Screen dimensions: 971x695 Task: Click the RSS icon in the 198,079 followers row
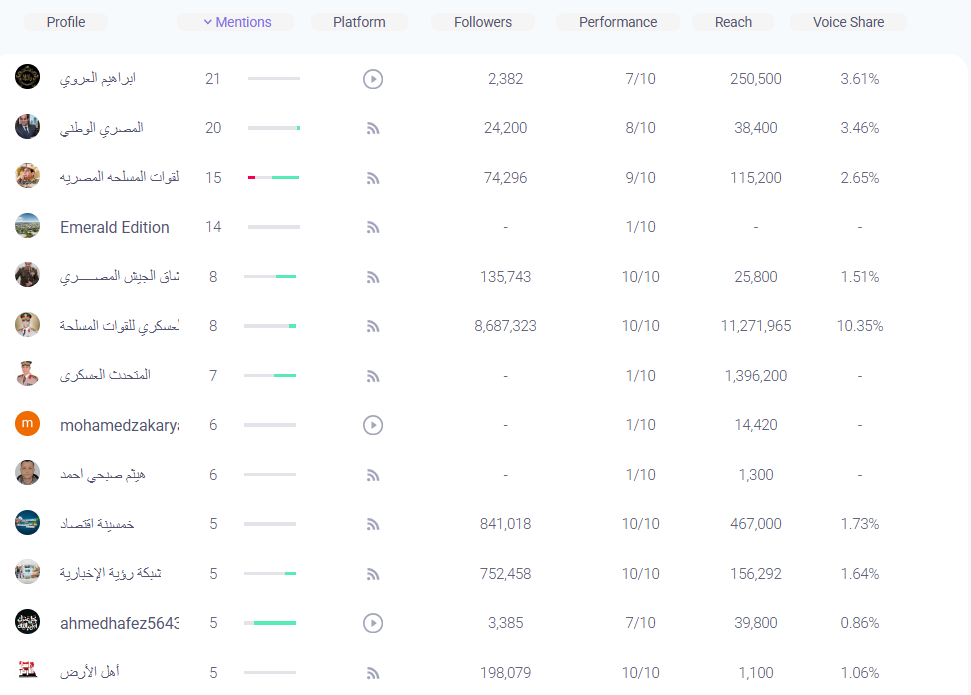373,673
